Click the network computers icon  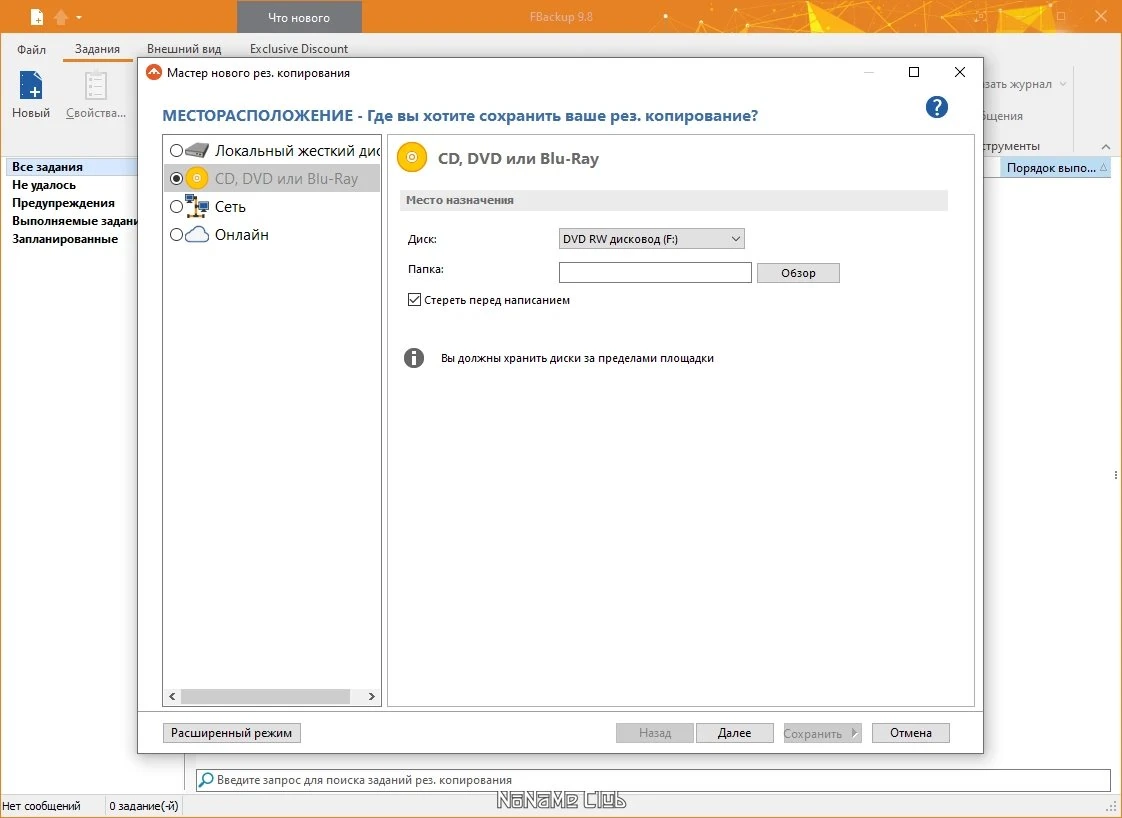[x=197, y=206]
